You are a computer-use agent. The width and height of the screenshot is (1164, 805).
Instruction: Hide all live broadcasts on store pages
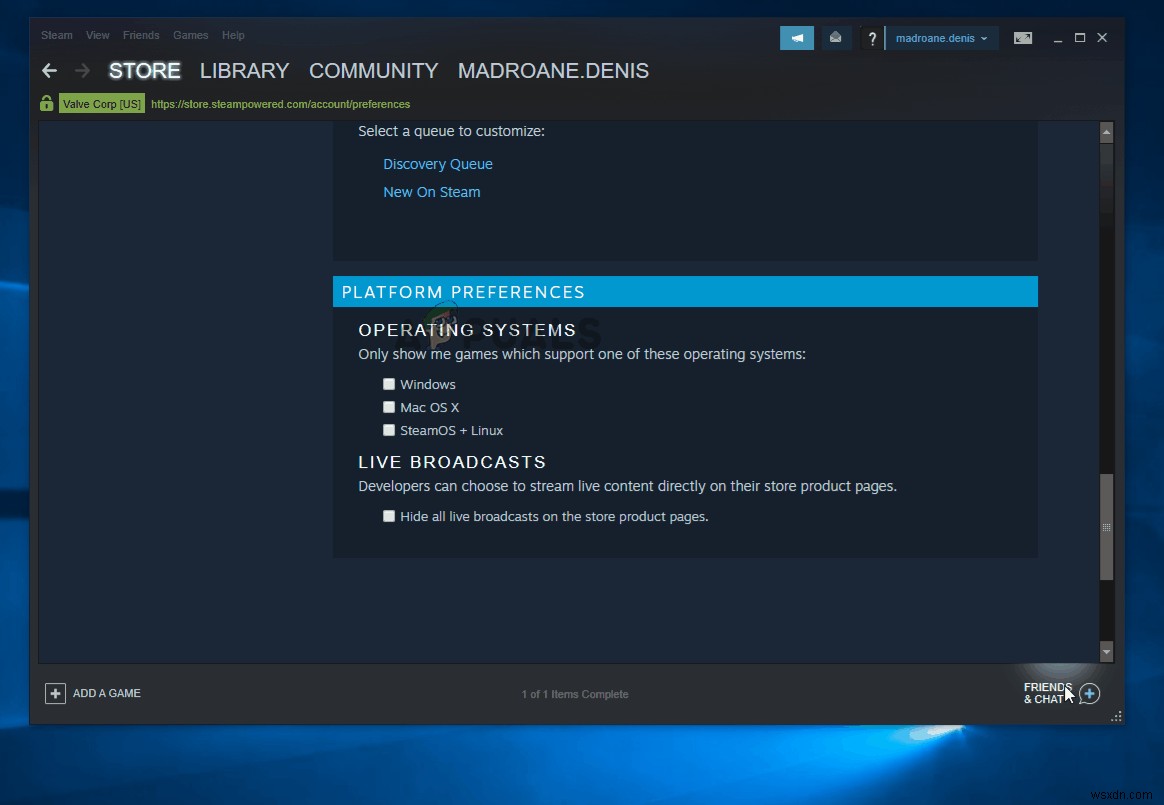pos(389,516)
